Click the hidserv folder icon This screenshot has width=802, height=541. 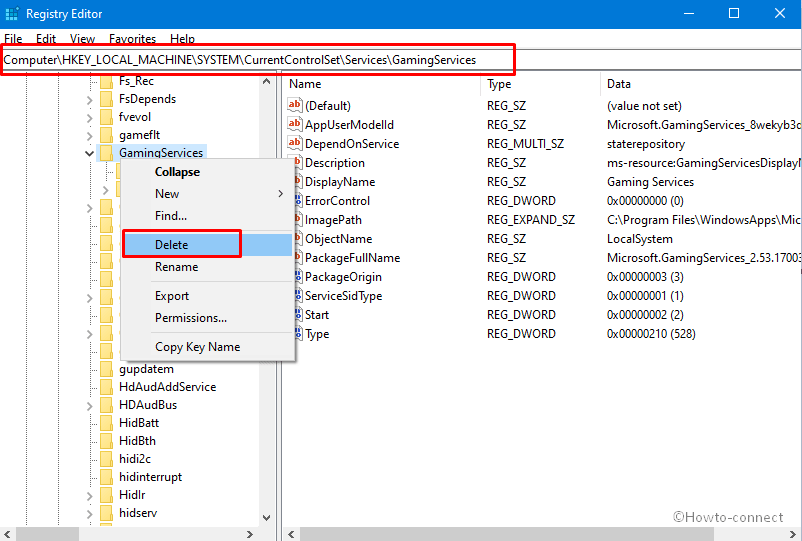point(106,513)
